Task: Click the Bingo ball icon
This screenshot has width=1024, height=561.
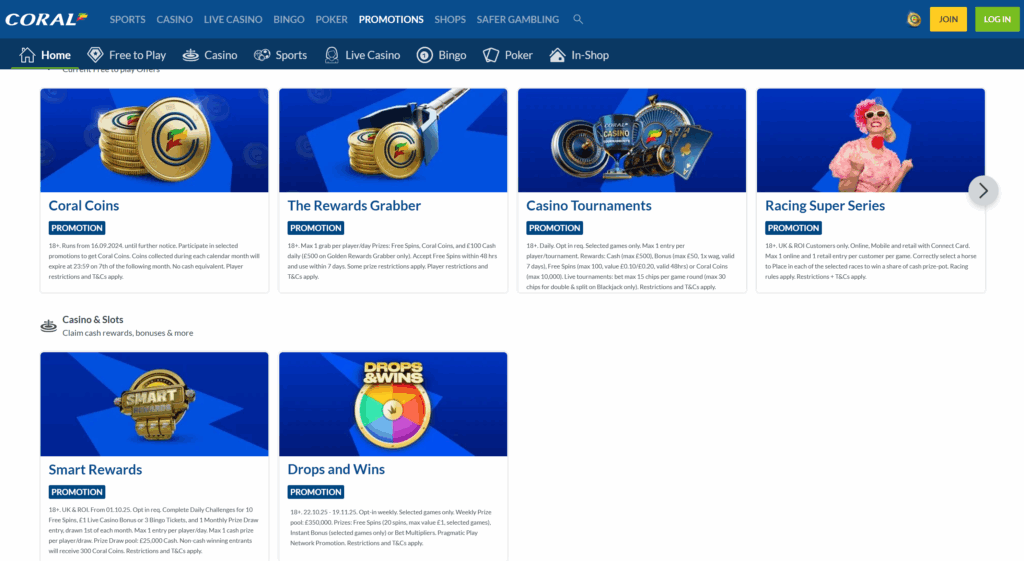Action: tap(425, 55)
